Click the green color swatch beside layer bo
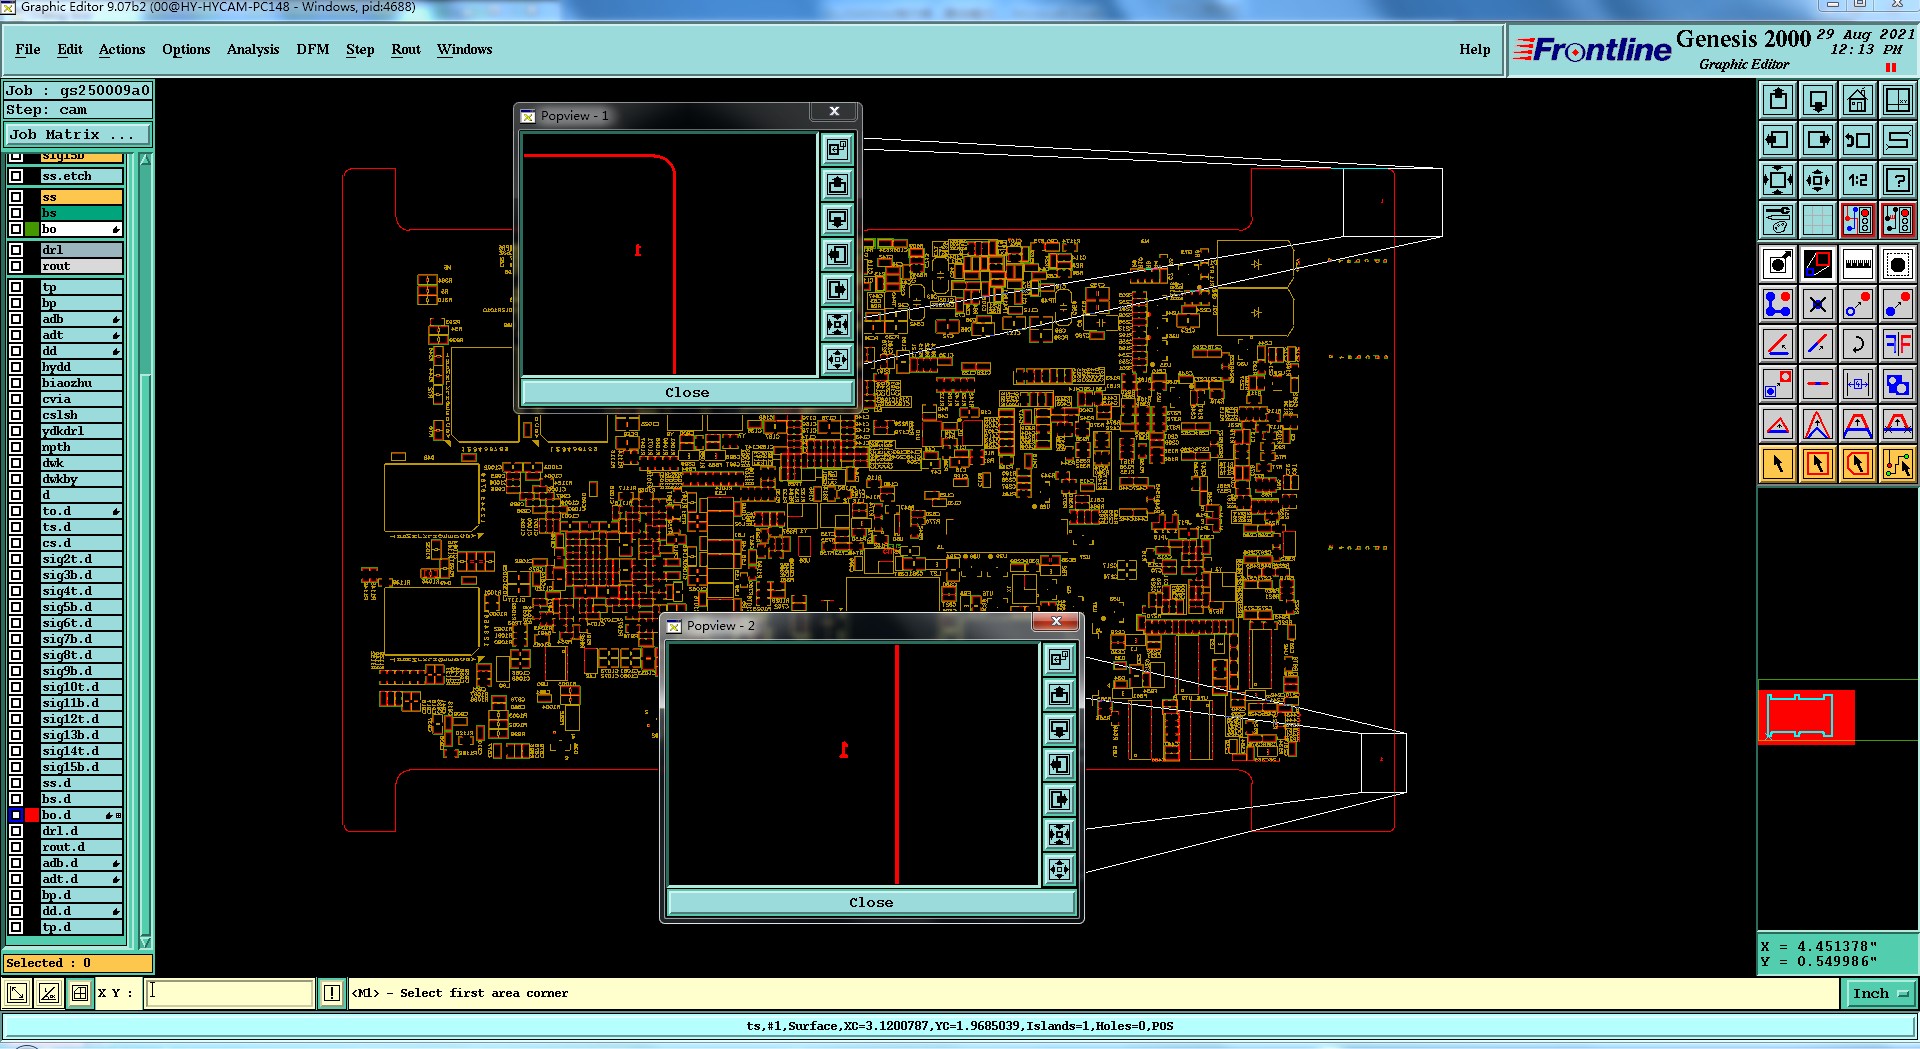 [x=32, y=229]
